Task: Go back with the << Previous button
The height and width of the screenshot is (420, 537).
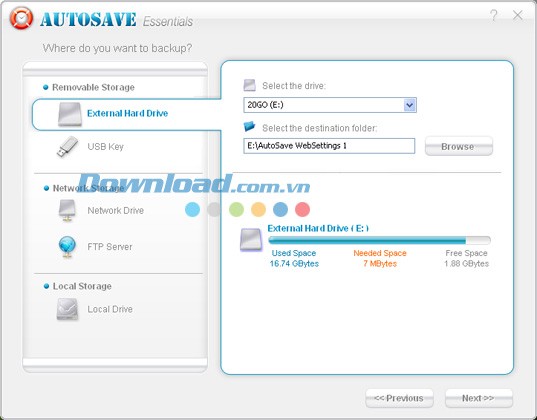Action: 399,398
